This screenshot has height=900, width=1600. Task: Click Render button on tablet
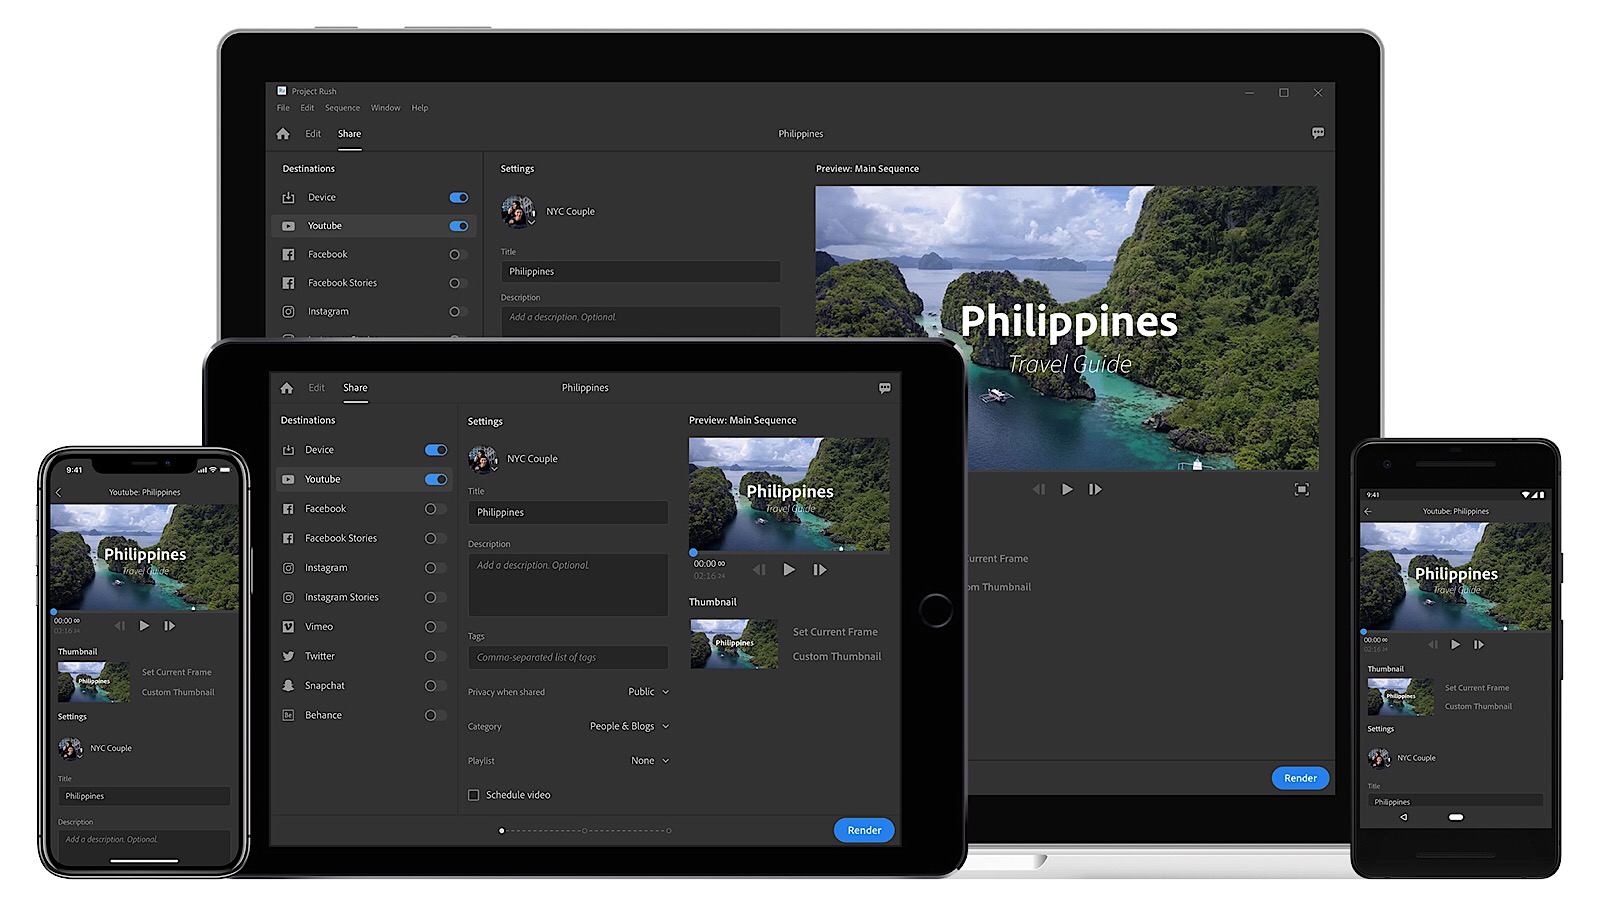tap(864, 830)
